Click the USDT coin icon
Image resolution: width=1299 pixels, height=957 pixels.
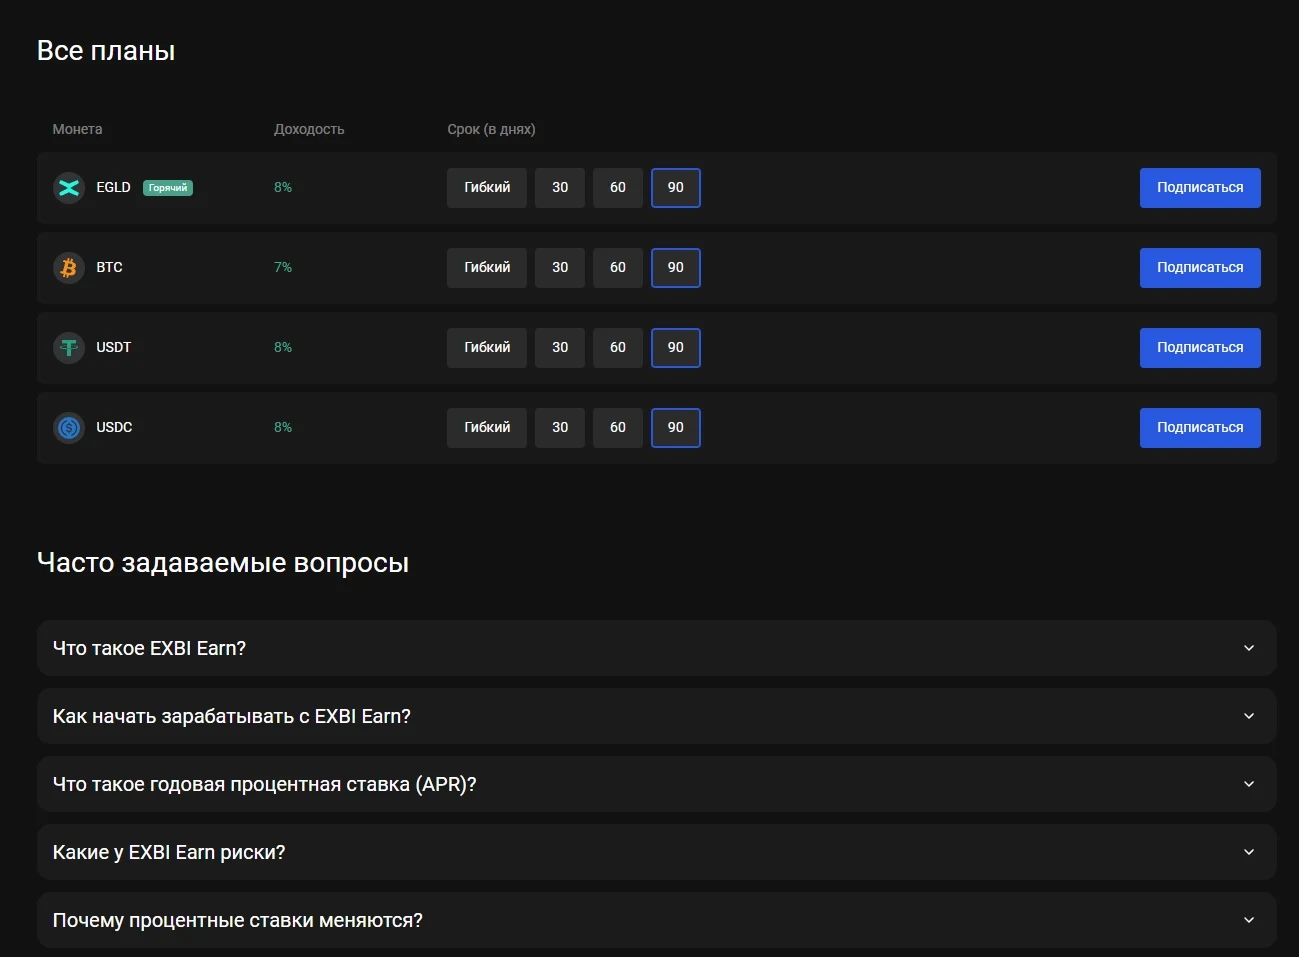tap(69, 348)
